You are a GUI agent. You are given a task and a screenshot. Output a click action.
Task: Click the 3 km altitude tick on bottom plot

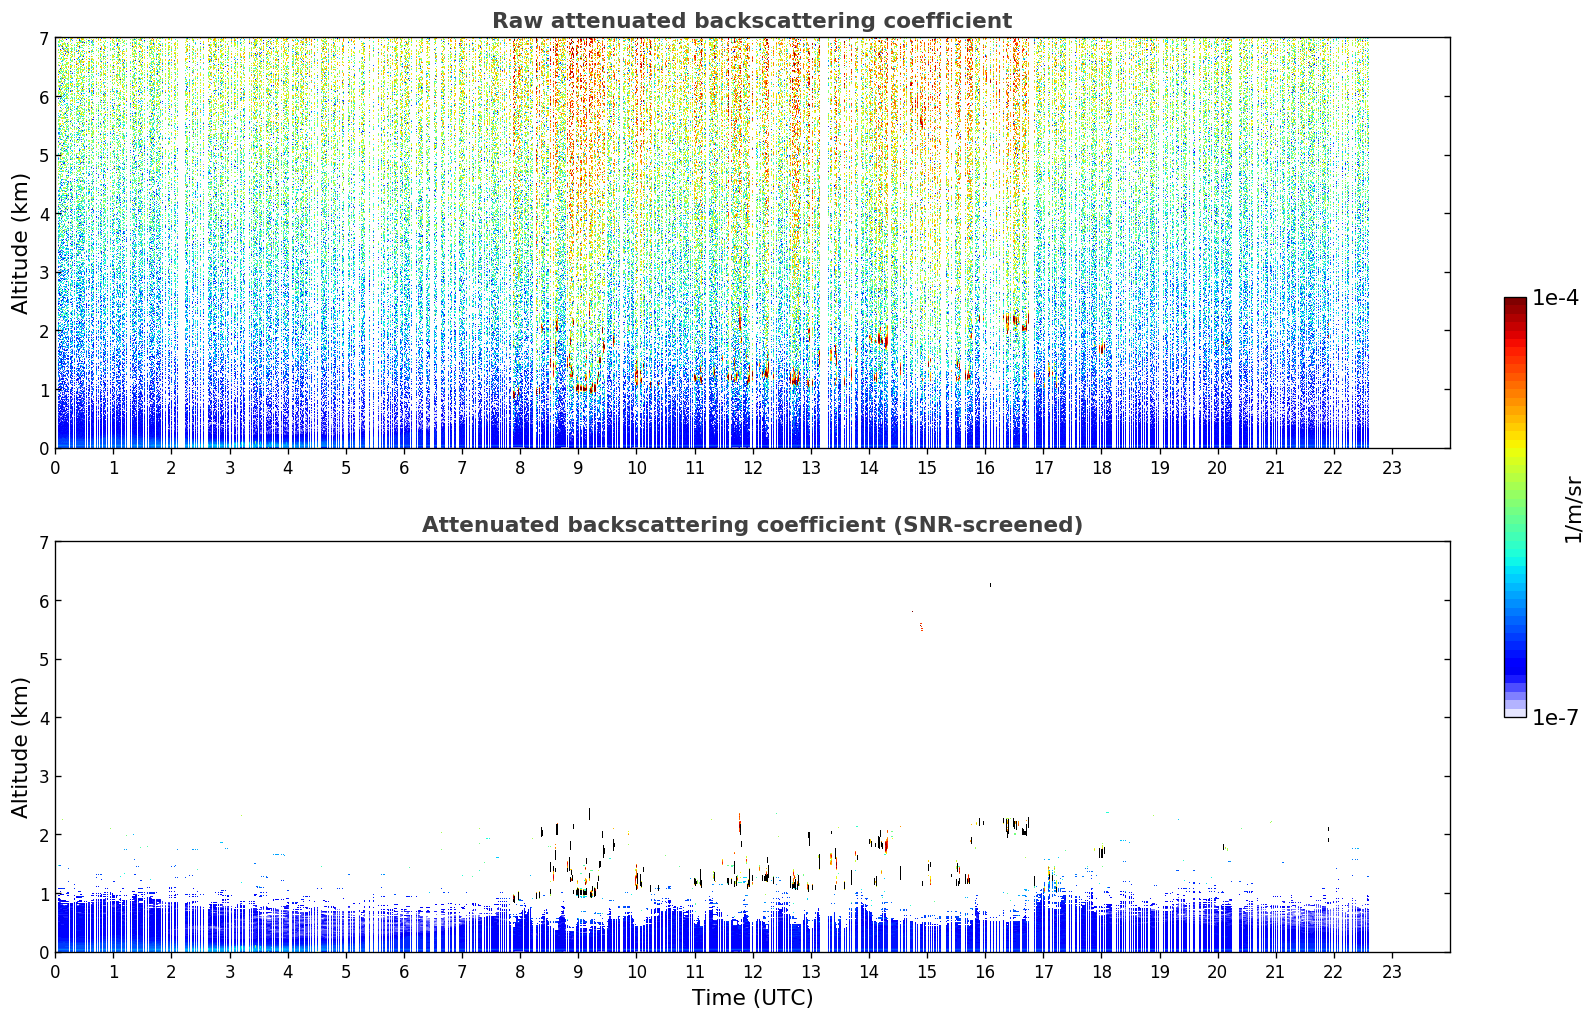(x=43, y=777)
